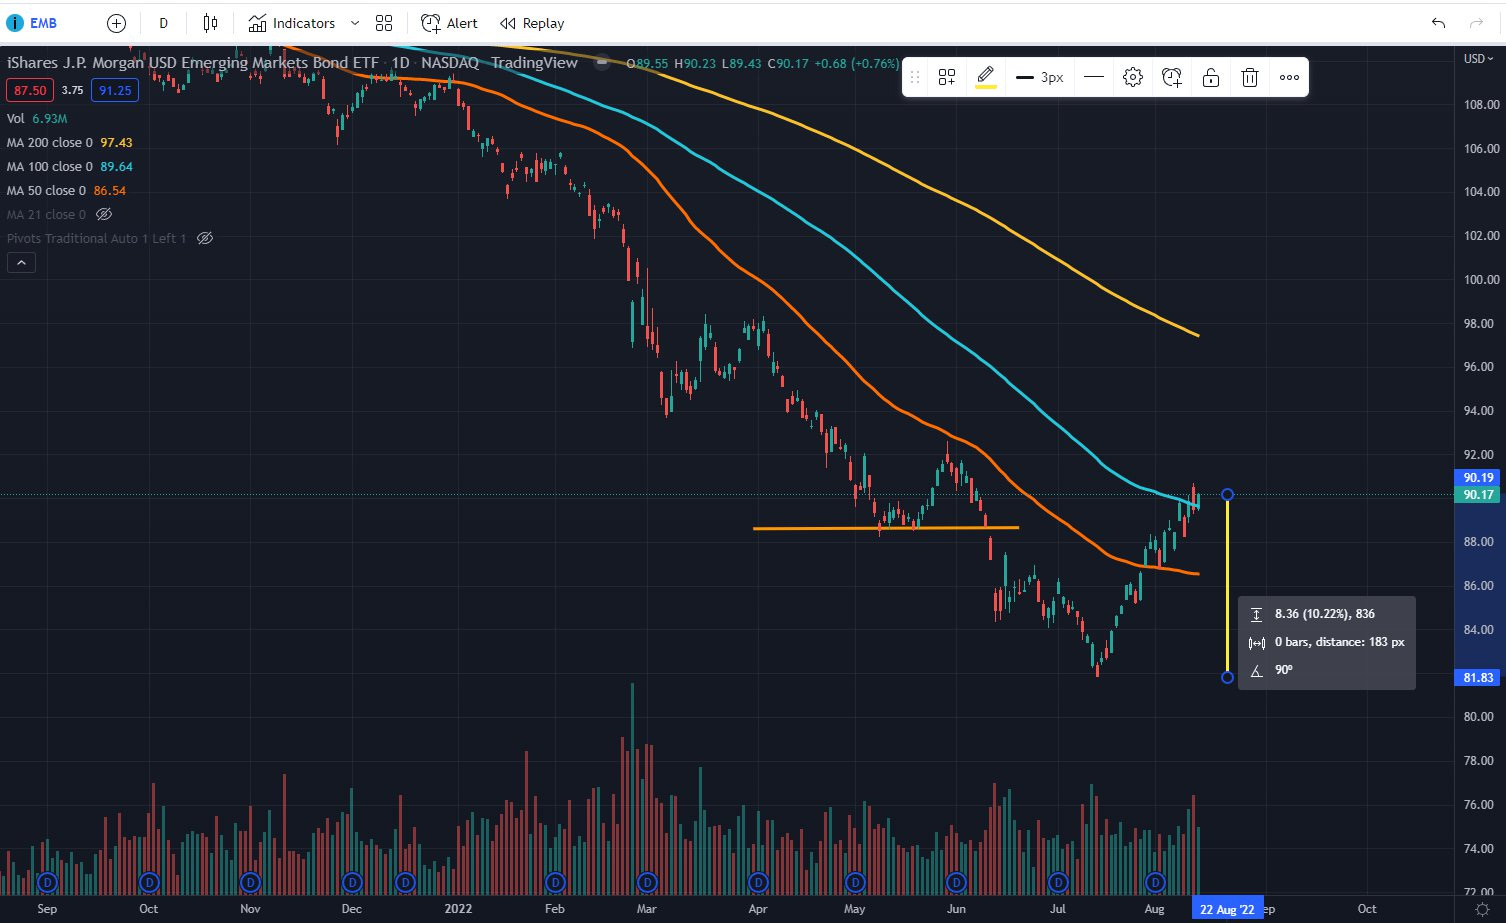Click the dividend D marker above Jun
Image resolution: width=1506 pixels, height=923 pixels.
(x=957, y=882)
